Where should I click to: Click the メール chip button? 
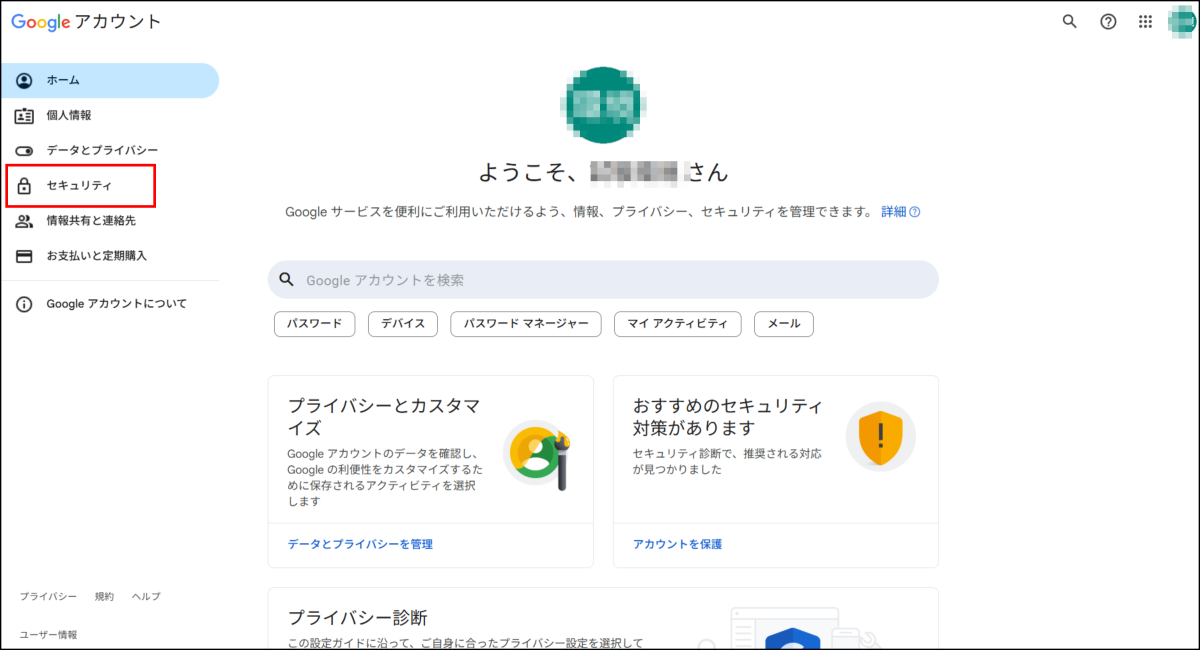tap(784, 324)
